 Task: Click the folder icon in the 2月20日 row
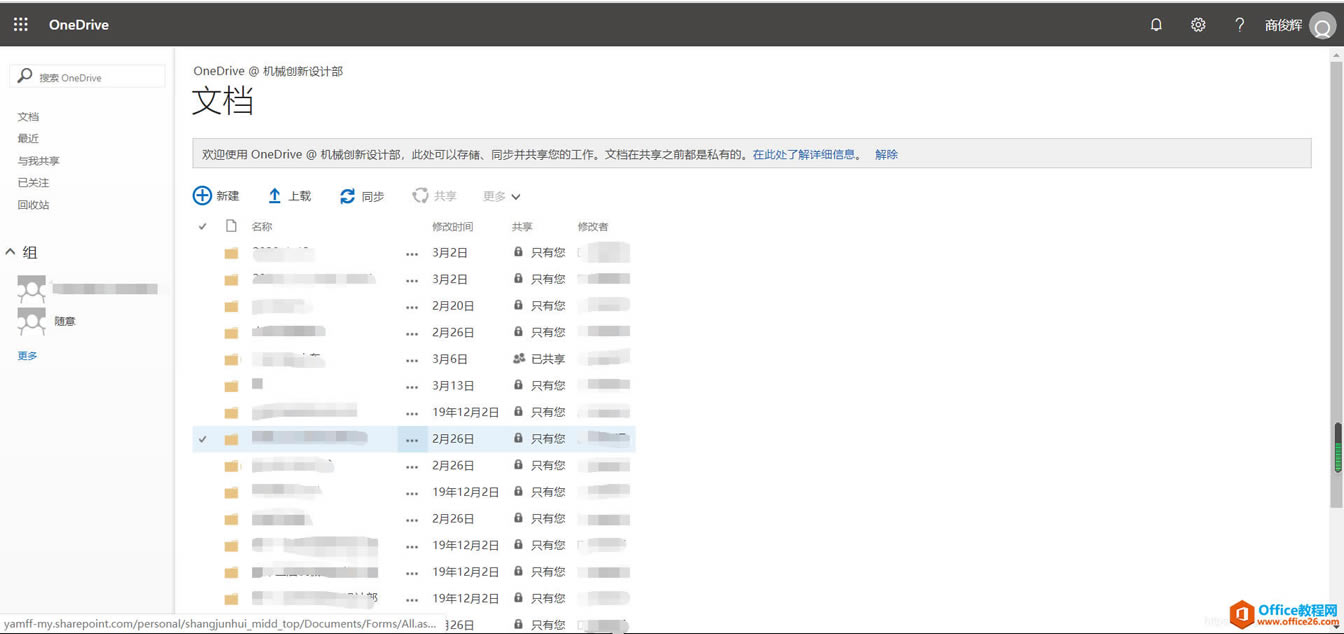click(231, 306)
